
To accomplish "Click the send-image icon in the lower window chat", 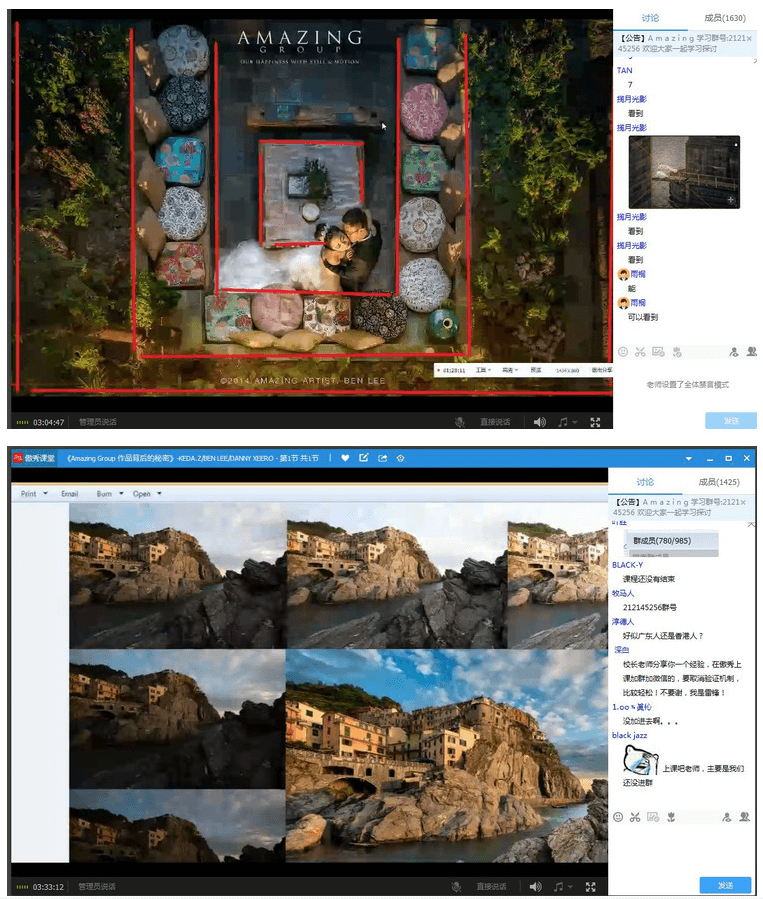I will click(x=653, y=817).
